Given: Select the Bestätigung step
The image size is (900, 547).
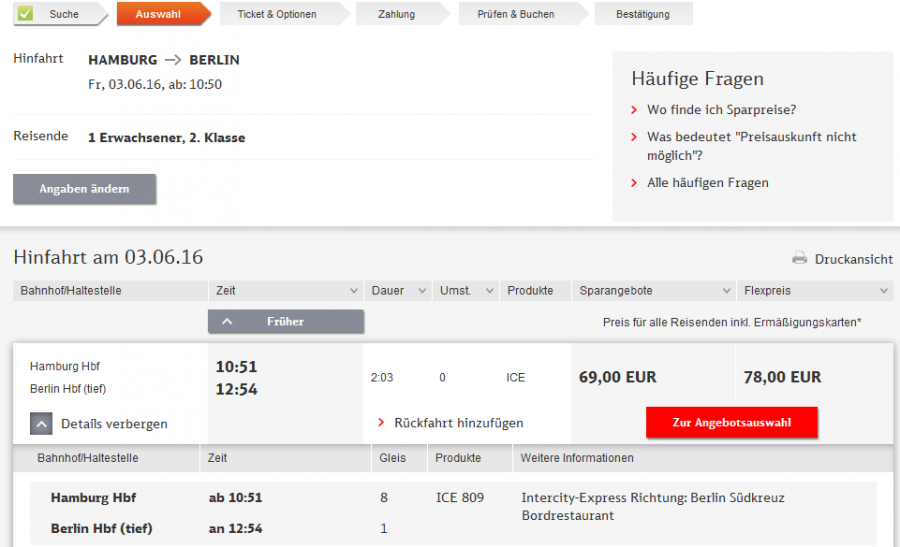Looking at the screenshot, I should (643, 14).
